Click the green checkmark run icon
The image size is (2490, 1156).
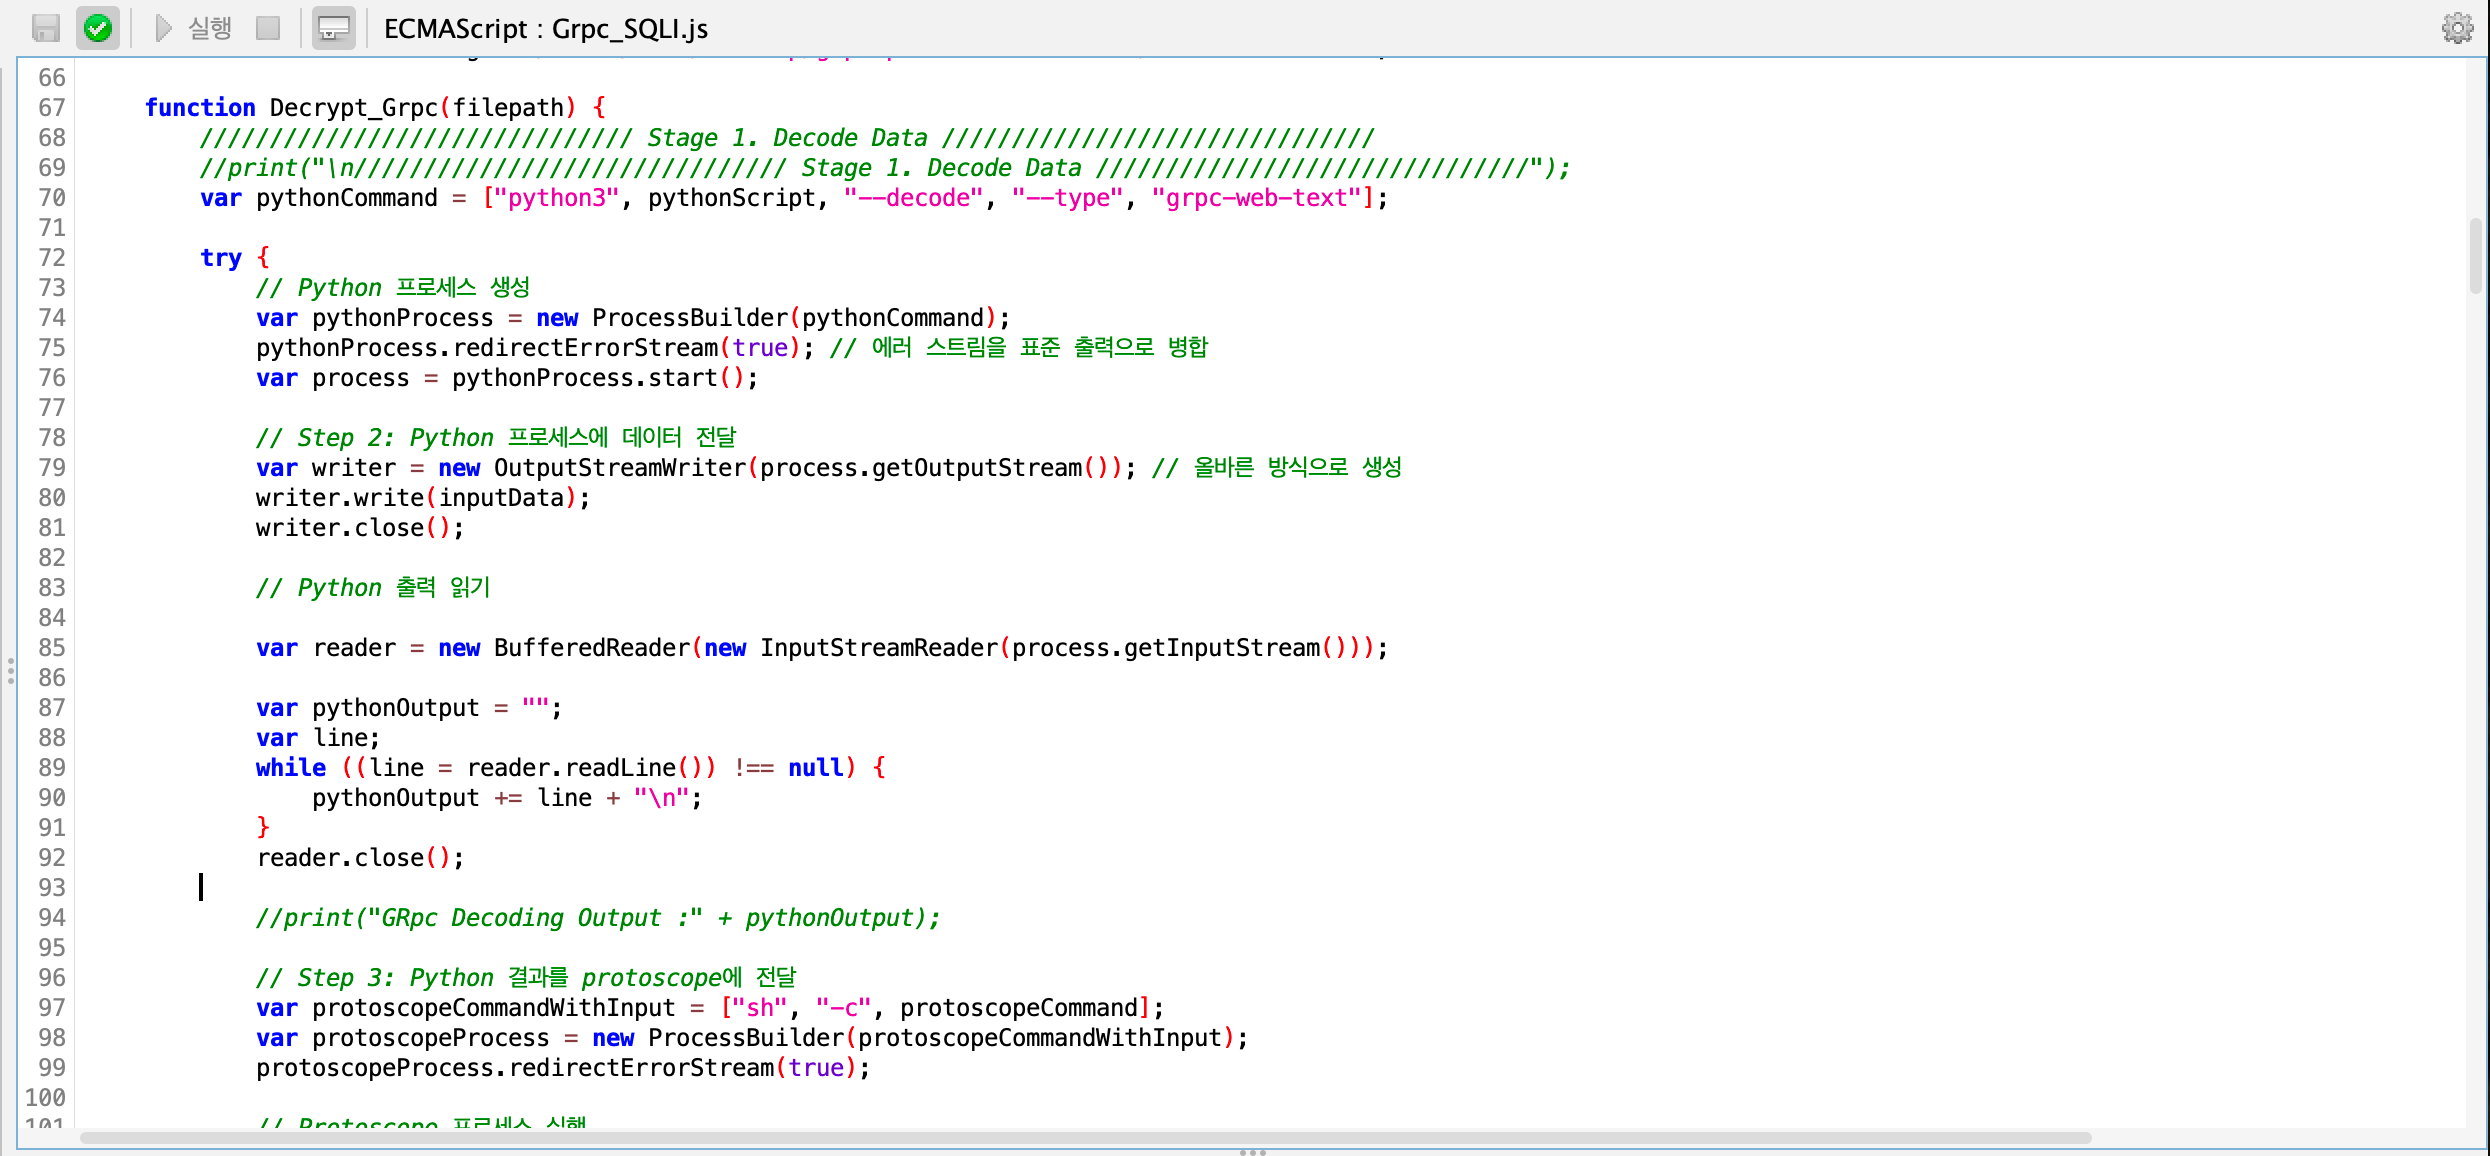tap(97, 27)
